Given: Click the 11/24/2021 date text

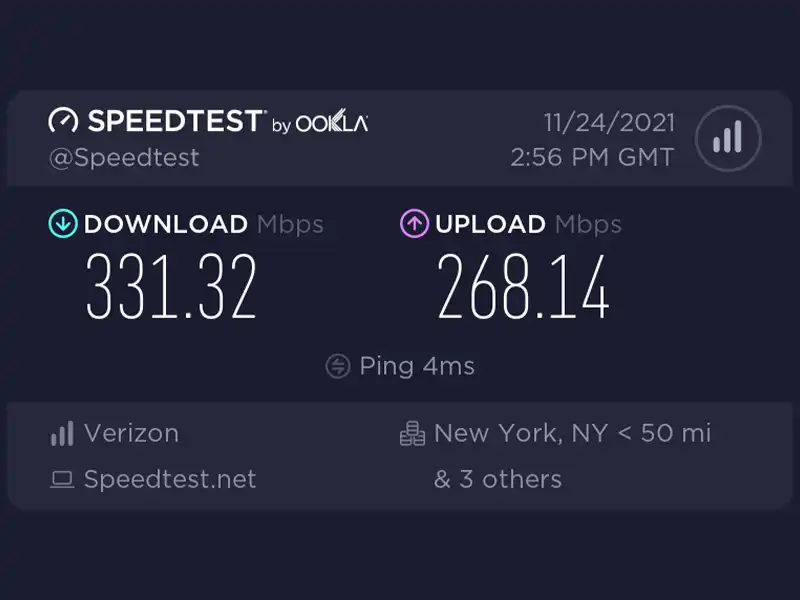Looking at the screenshot, I should [x=609, y=123].
